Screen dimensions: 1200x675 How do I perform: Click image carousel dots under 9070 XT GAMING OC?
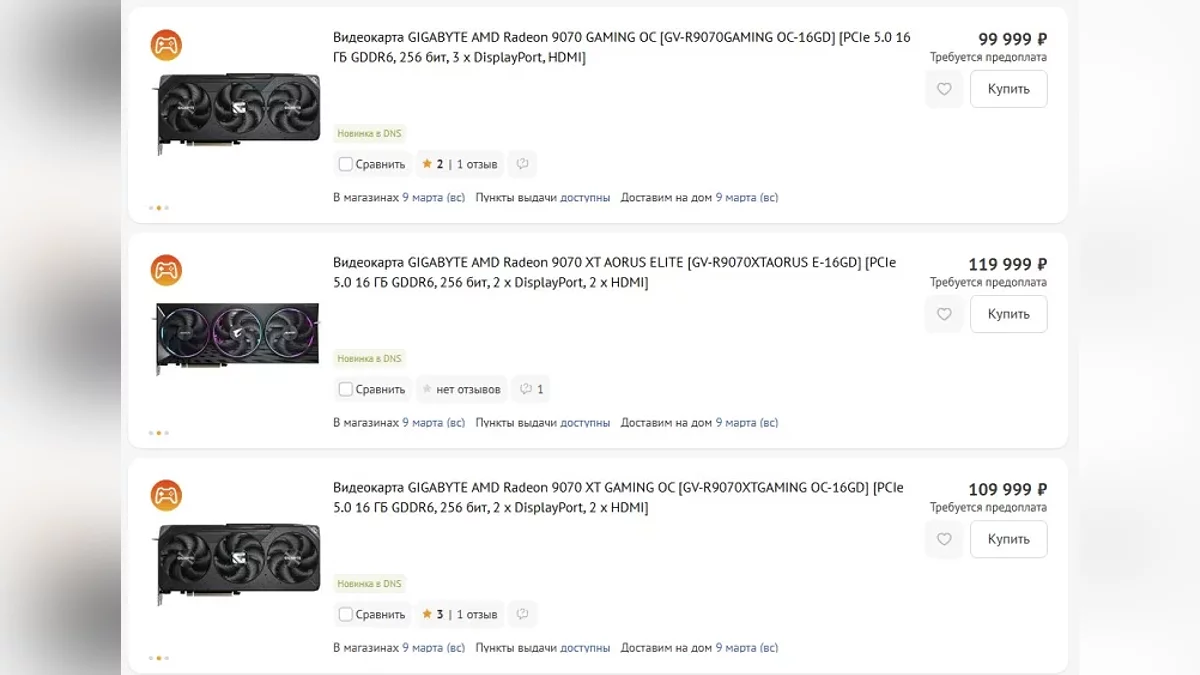click(159, 658)
